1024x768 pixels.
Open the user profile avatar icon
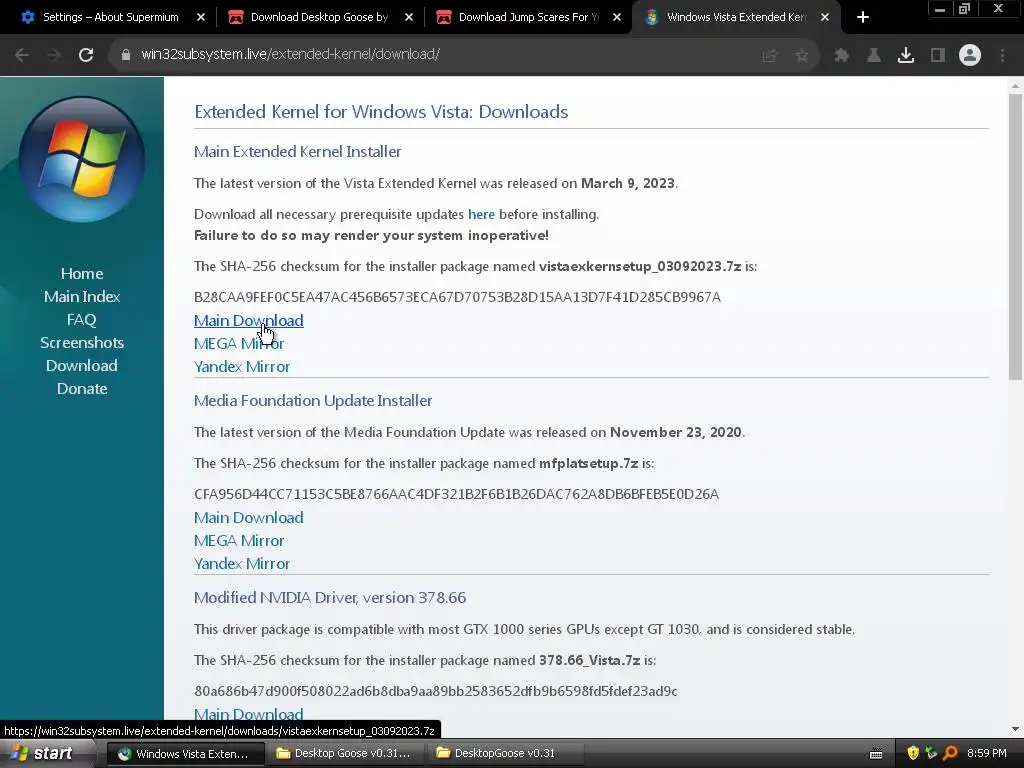pyautogui.click(x=970, y=55)
